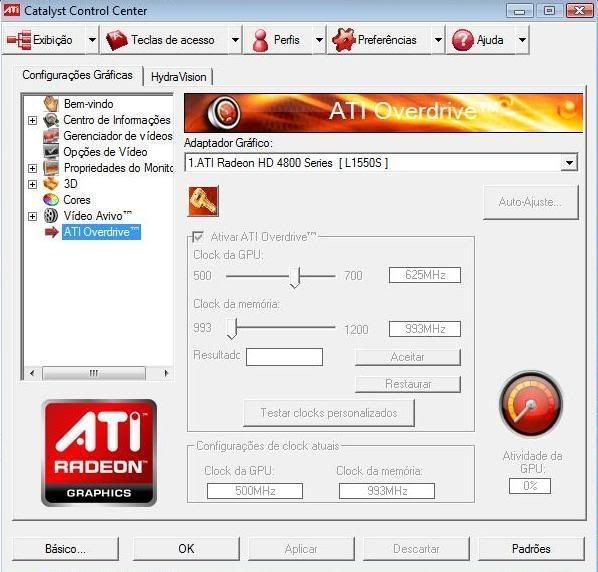Image resolution: width=598 pixels, height=572 pixels.
Task: Click the Cores color wheel icon
Action: 51,199
